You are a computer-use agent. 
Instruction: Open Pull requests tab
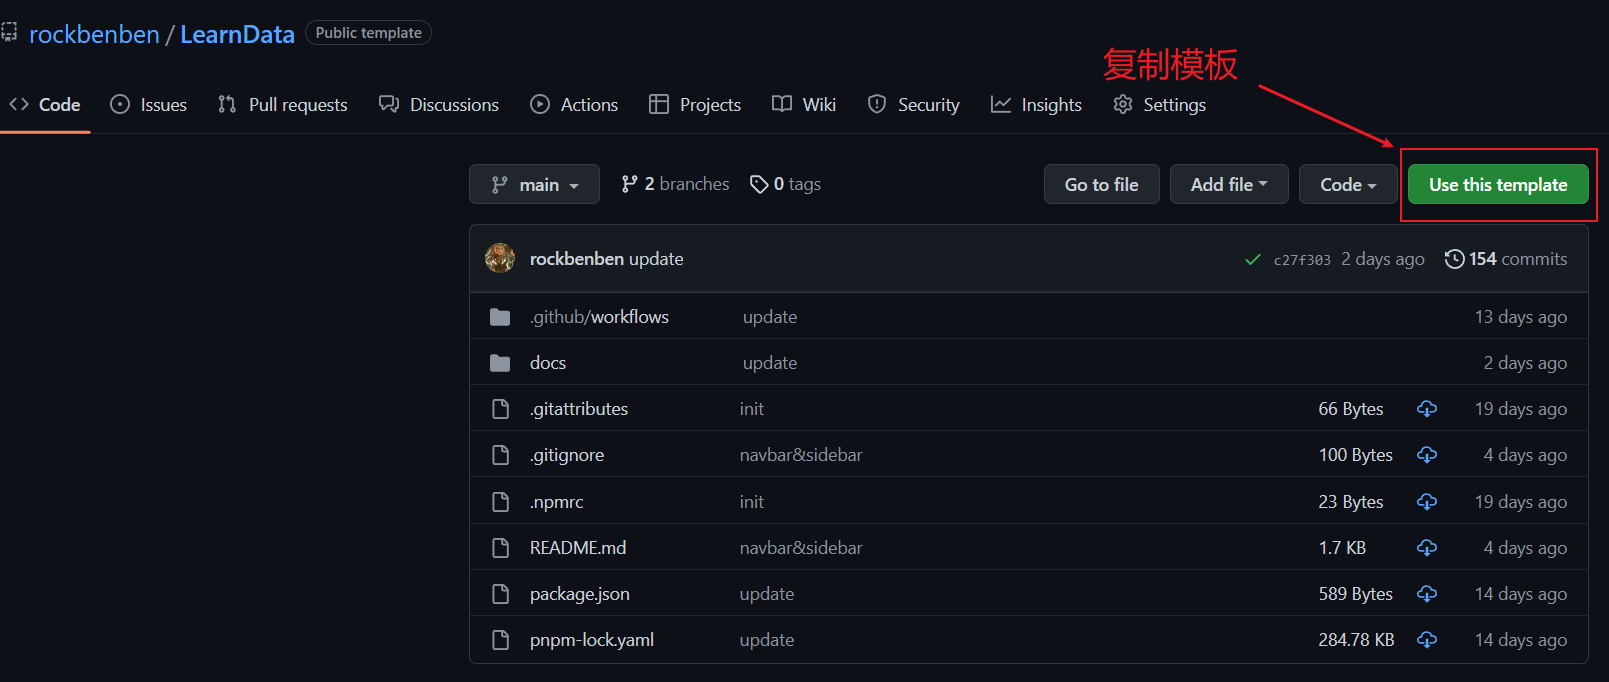(x=283, y=104)
